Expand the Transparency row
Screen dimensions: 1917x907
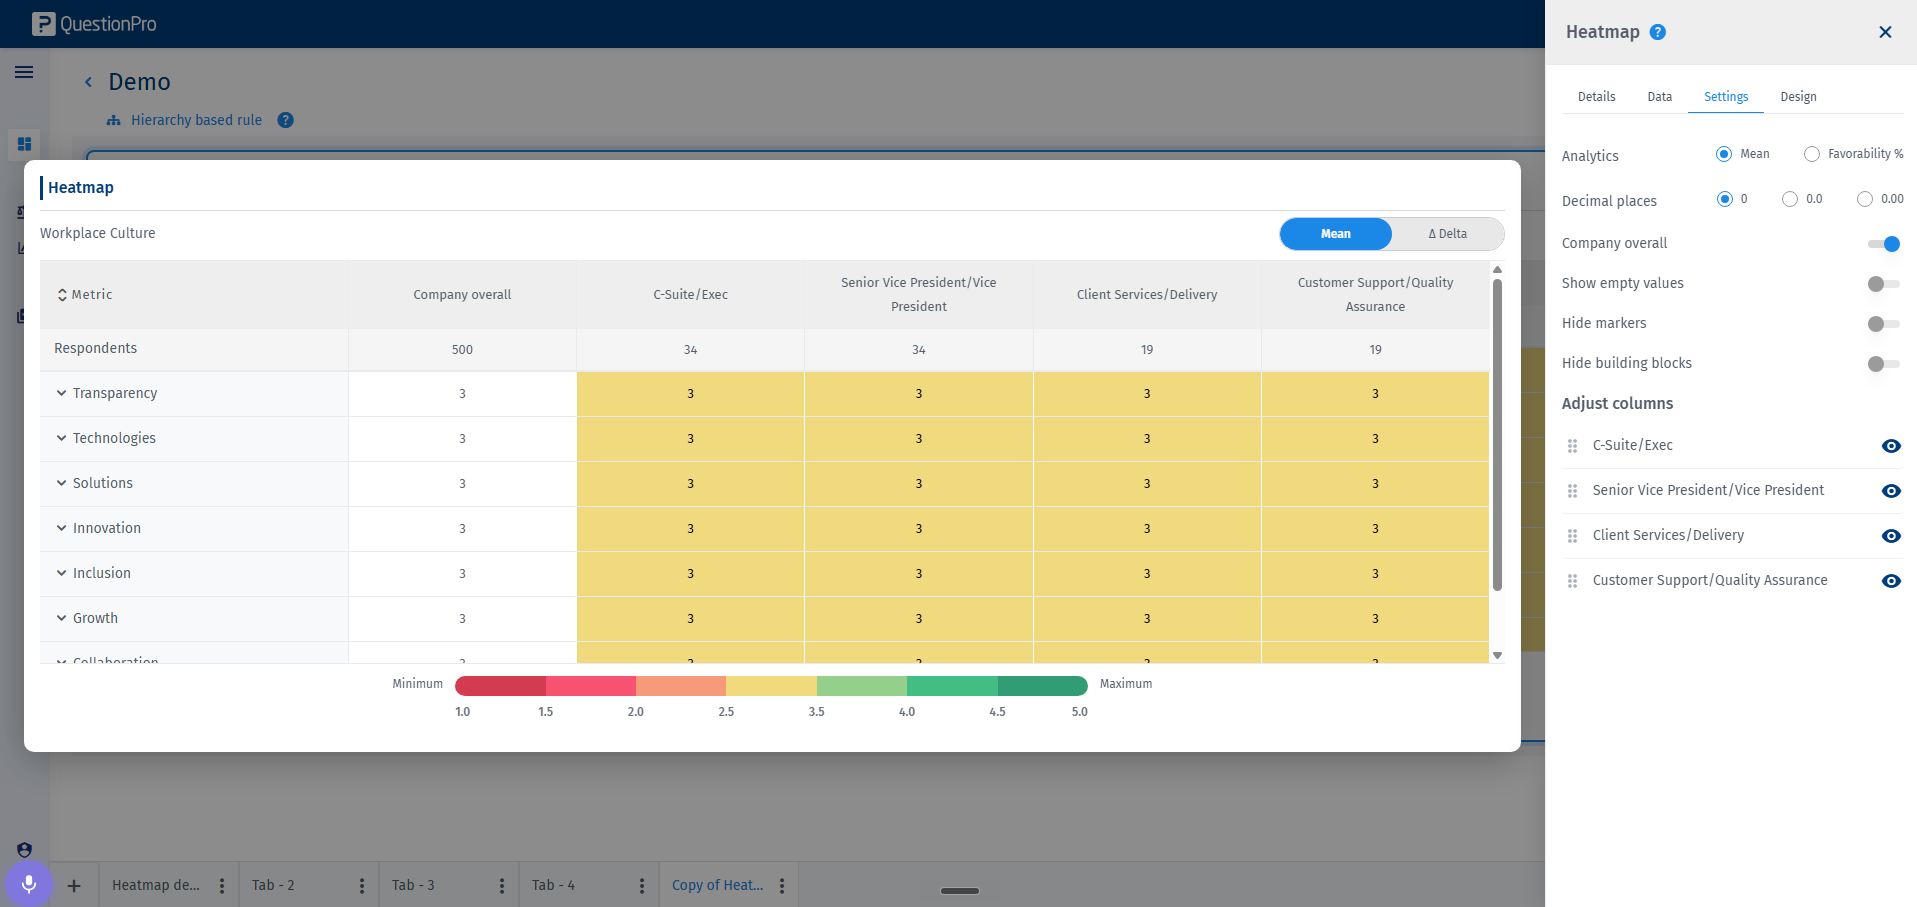[62, 393]
